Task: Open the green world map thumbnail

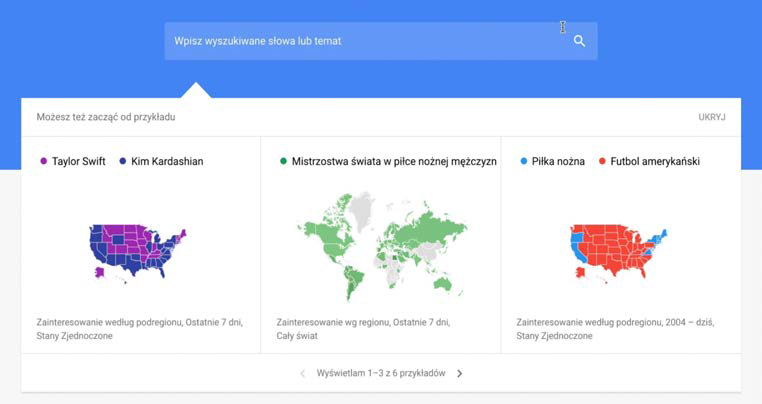Action: 380,245
